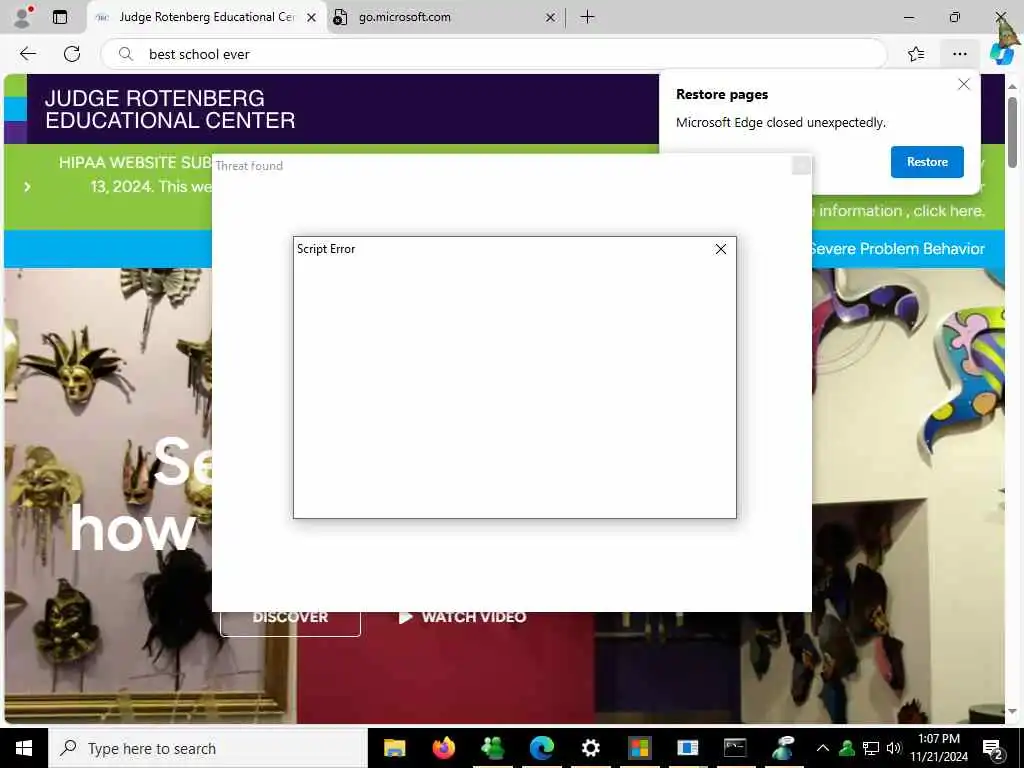Click the green user tray icon
Image resolution: width=1024 pixels, height=768 pixels.
point(847,748)
